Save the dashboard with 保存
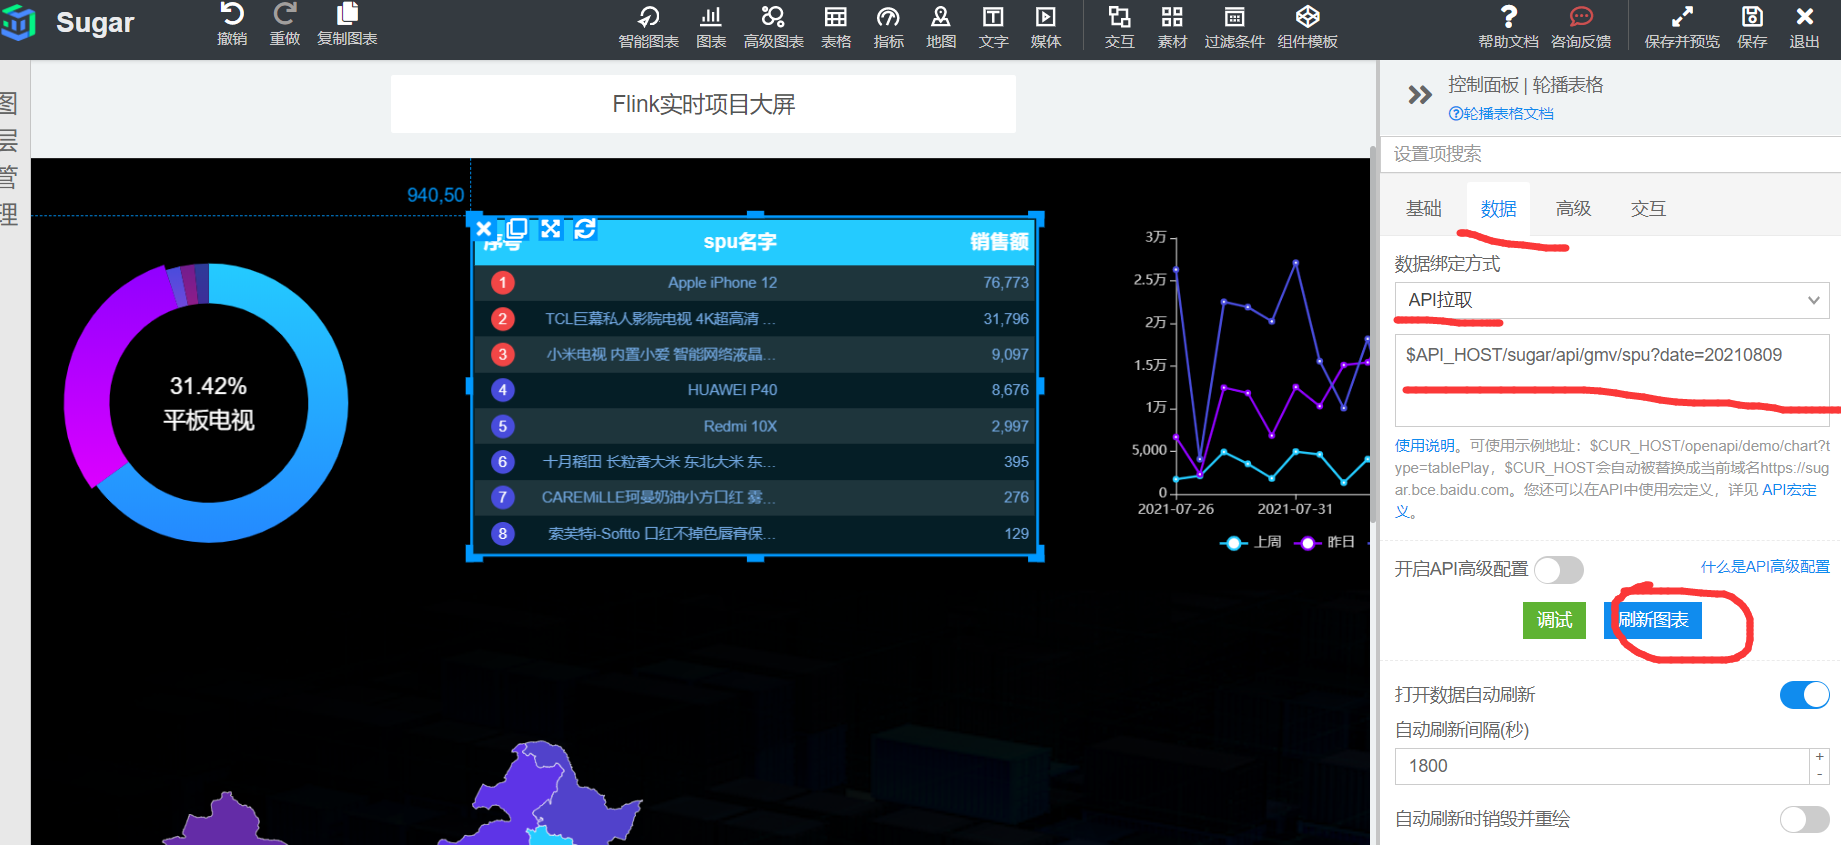The width and height of the screenshot is (1841, 845). 1752,27
